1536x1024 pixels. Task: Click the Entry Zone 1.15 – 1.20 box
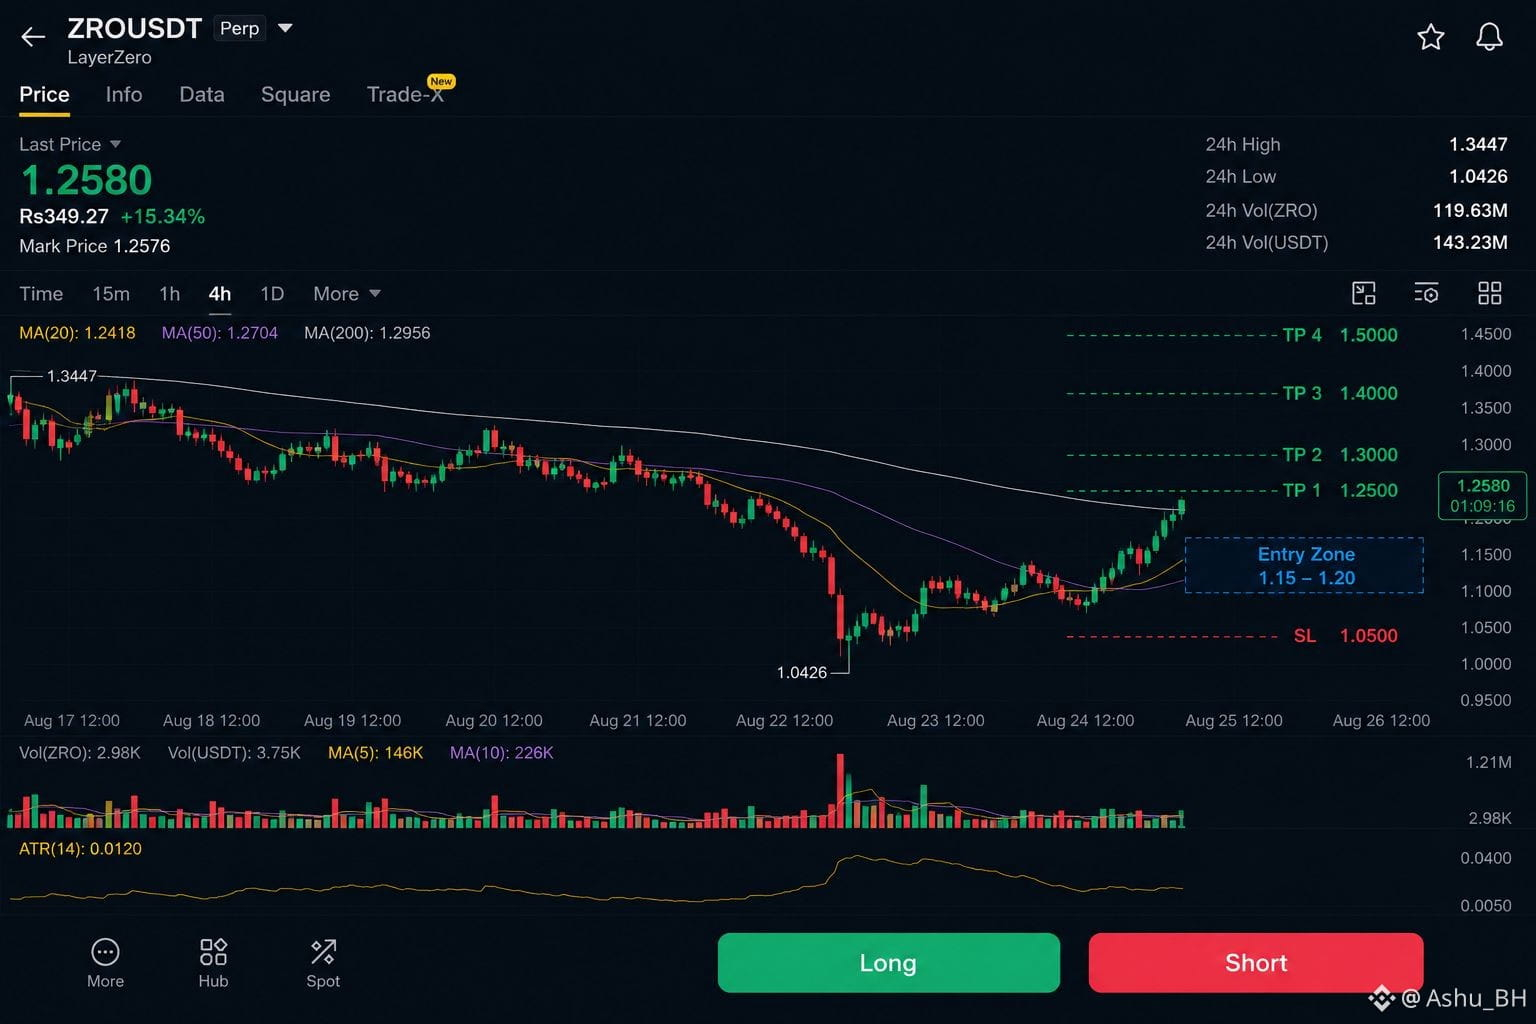pos(1304,566)
